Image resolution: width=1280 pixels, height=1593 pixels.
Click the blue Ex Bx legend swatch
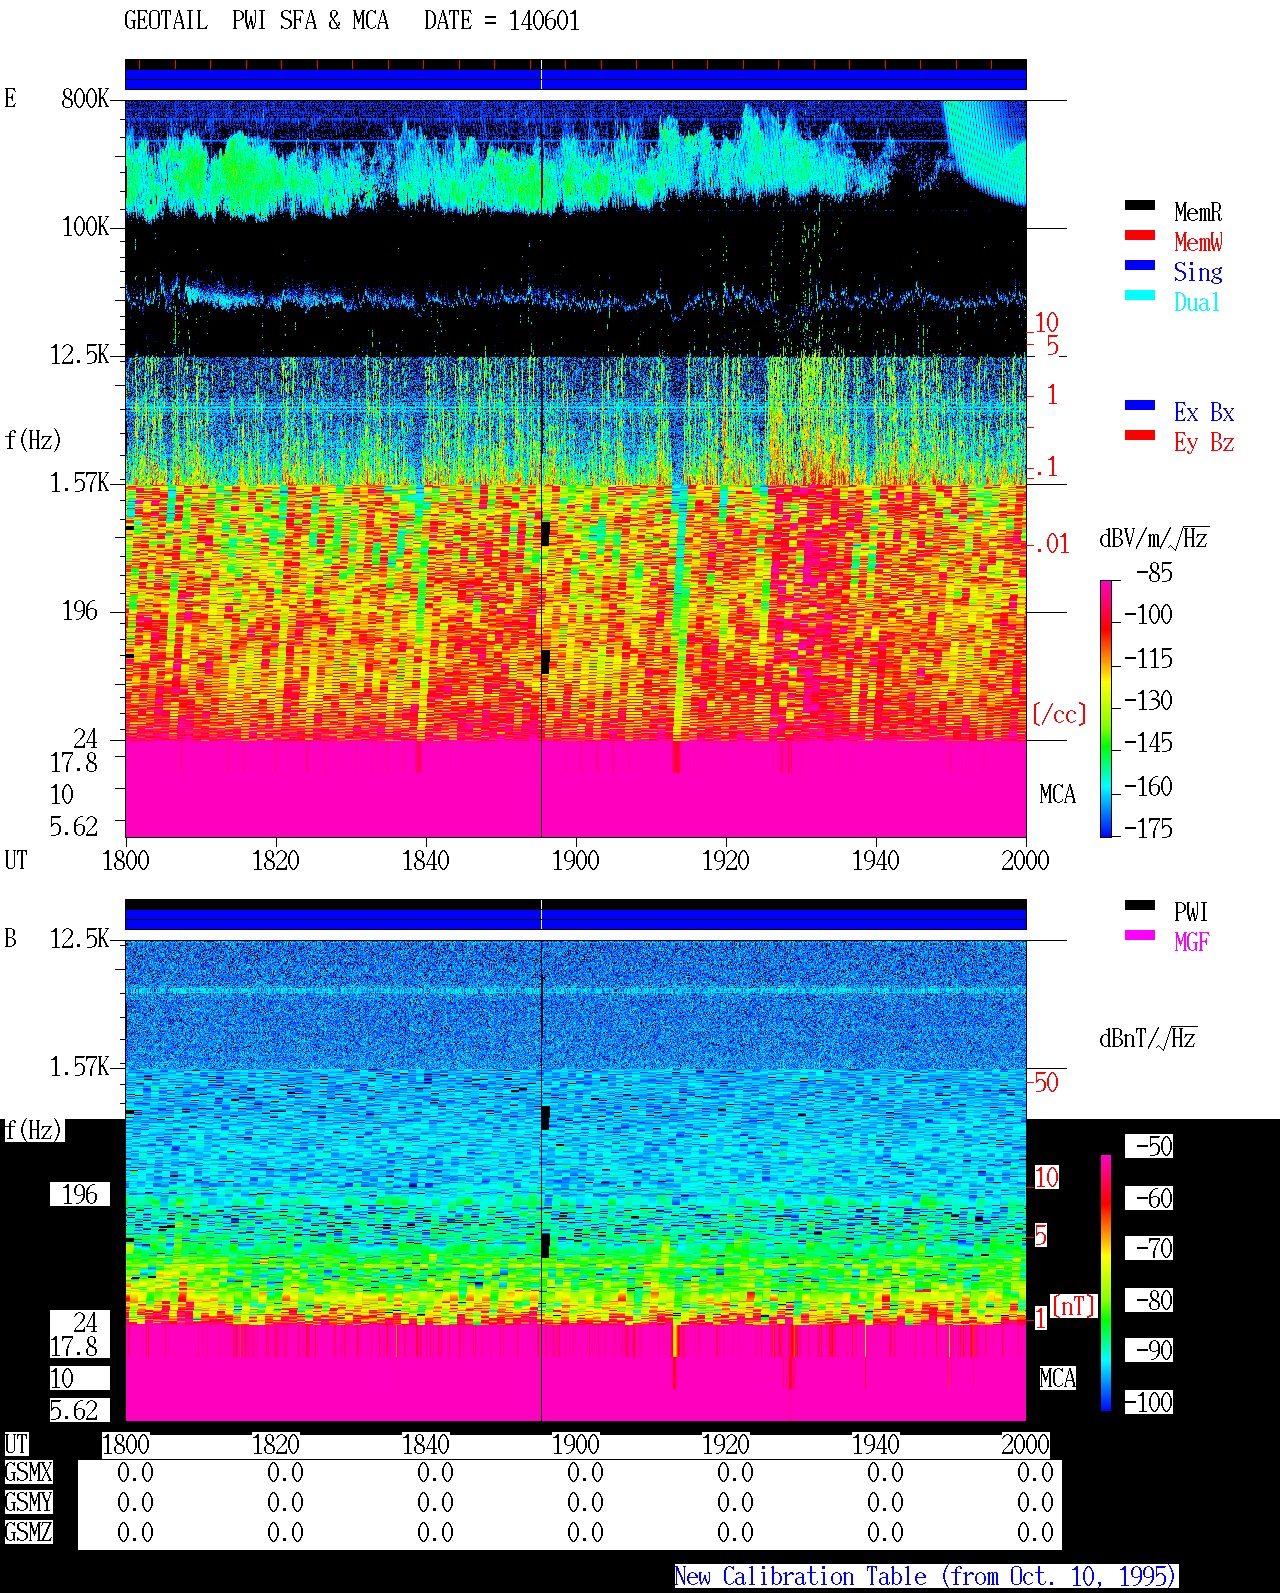click(1140, 405)
